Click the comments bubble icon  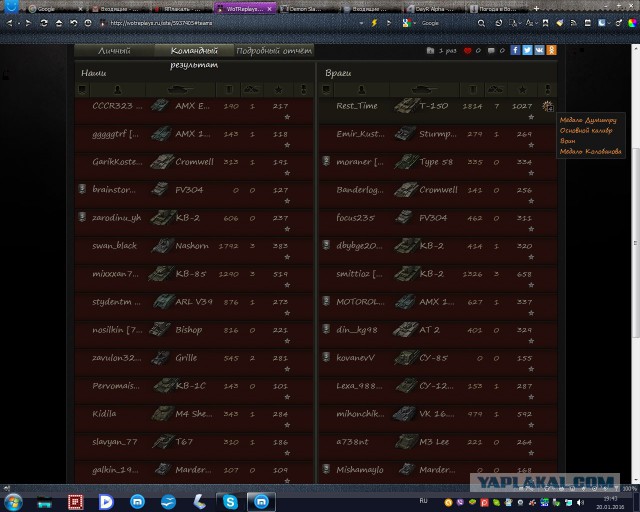(x=491, y=51)
